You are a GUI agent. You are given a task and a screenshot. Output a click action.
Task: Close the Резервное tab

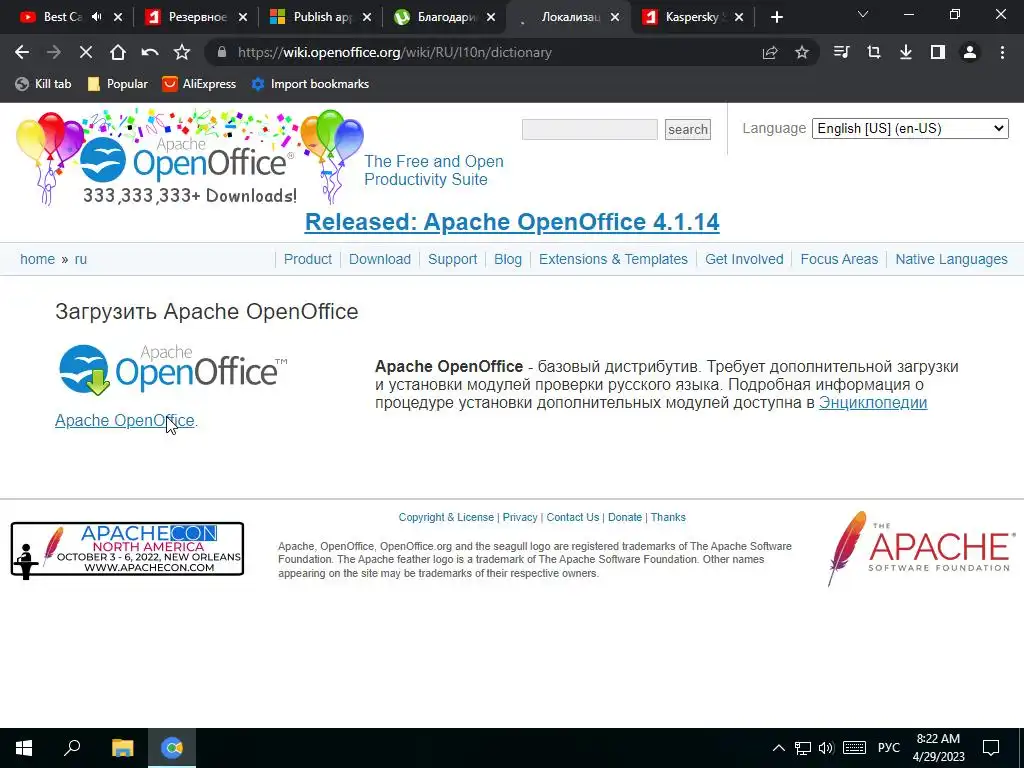point(242,17)
